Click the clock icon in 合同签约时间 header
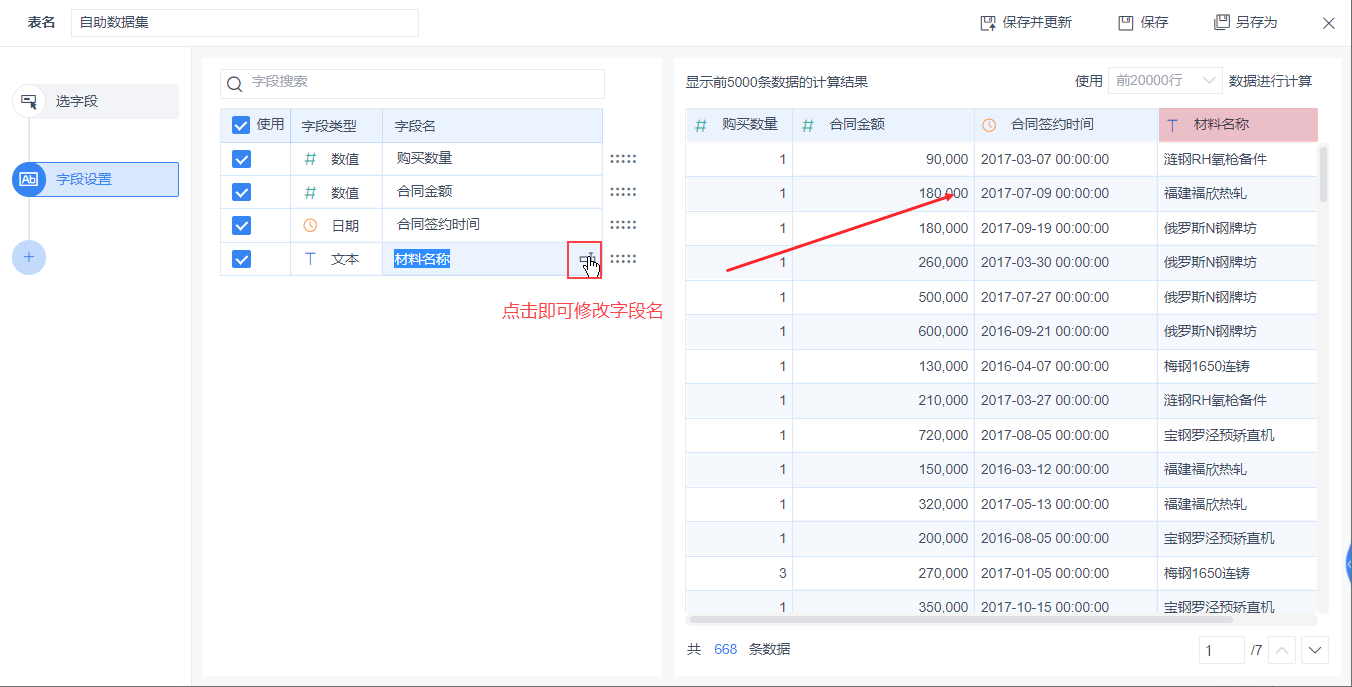The height and width of the screenshot is (687, 1352). point(989,125)
